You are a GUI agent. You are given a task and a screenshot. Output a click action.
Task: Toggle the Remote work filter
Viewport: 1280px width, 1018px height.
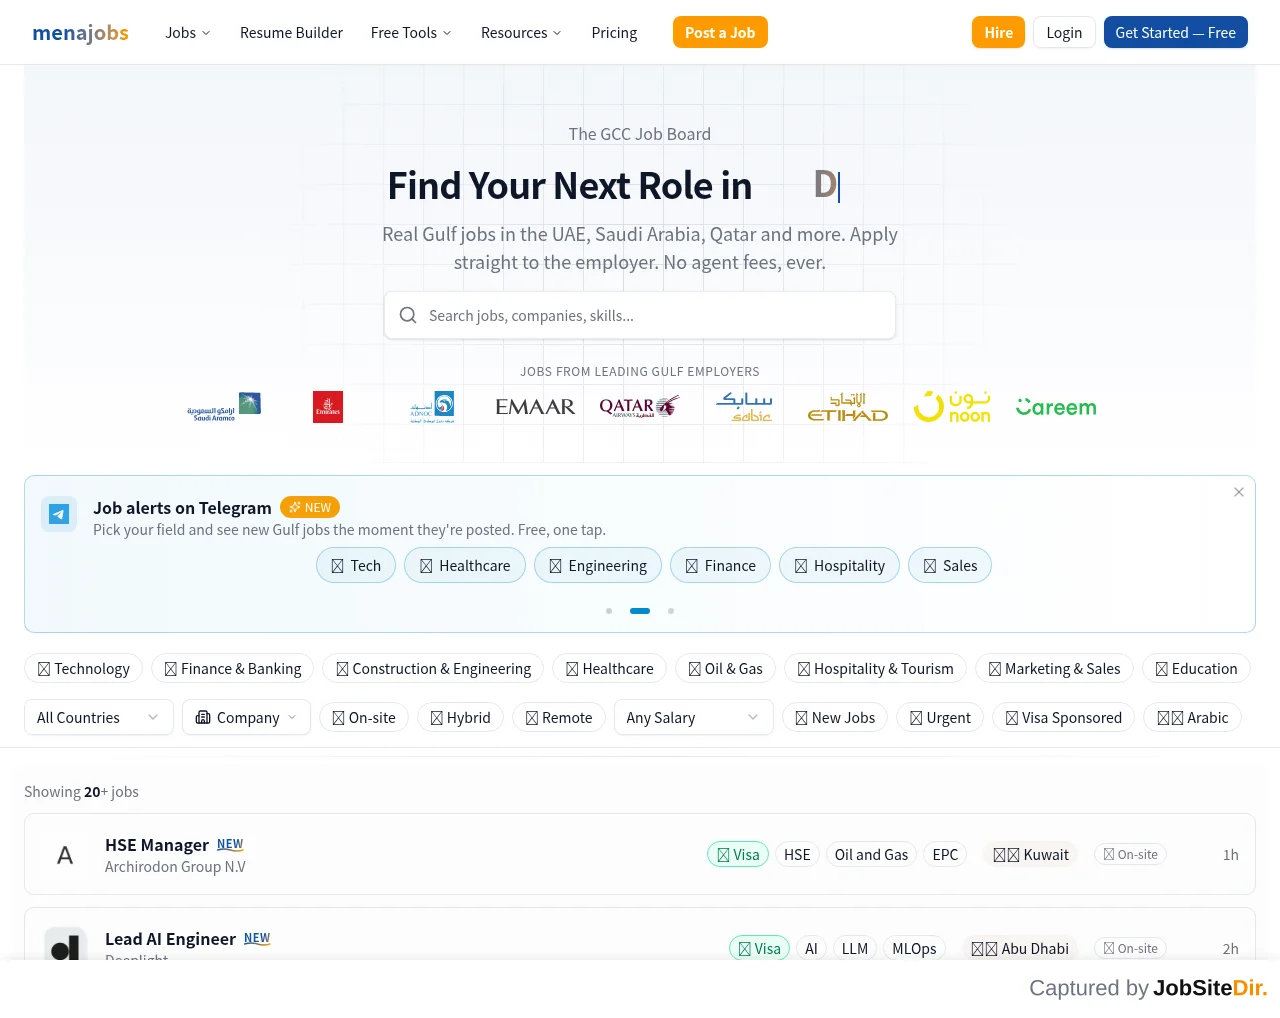click(559, 718)
